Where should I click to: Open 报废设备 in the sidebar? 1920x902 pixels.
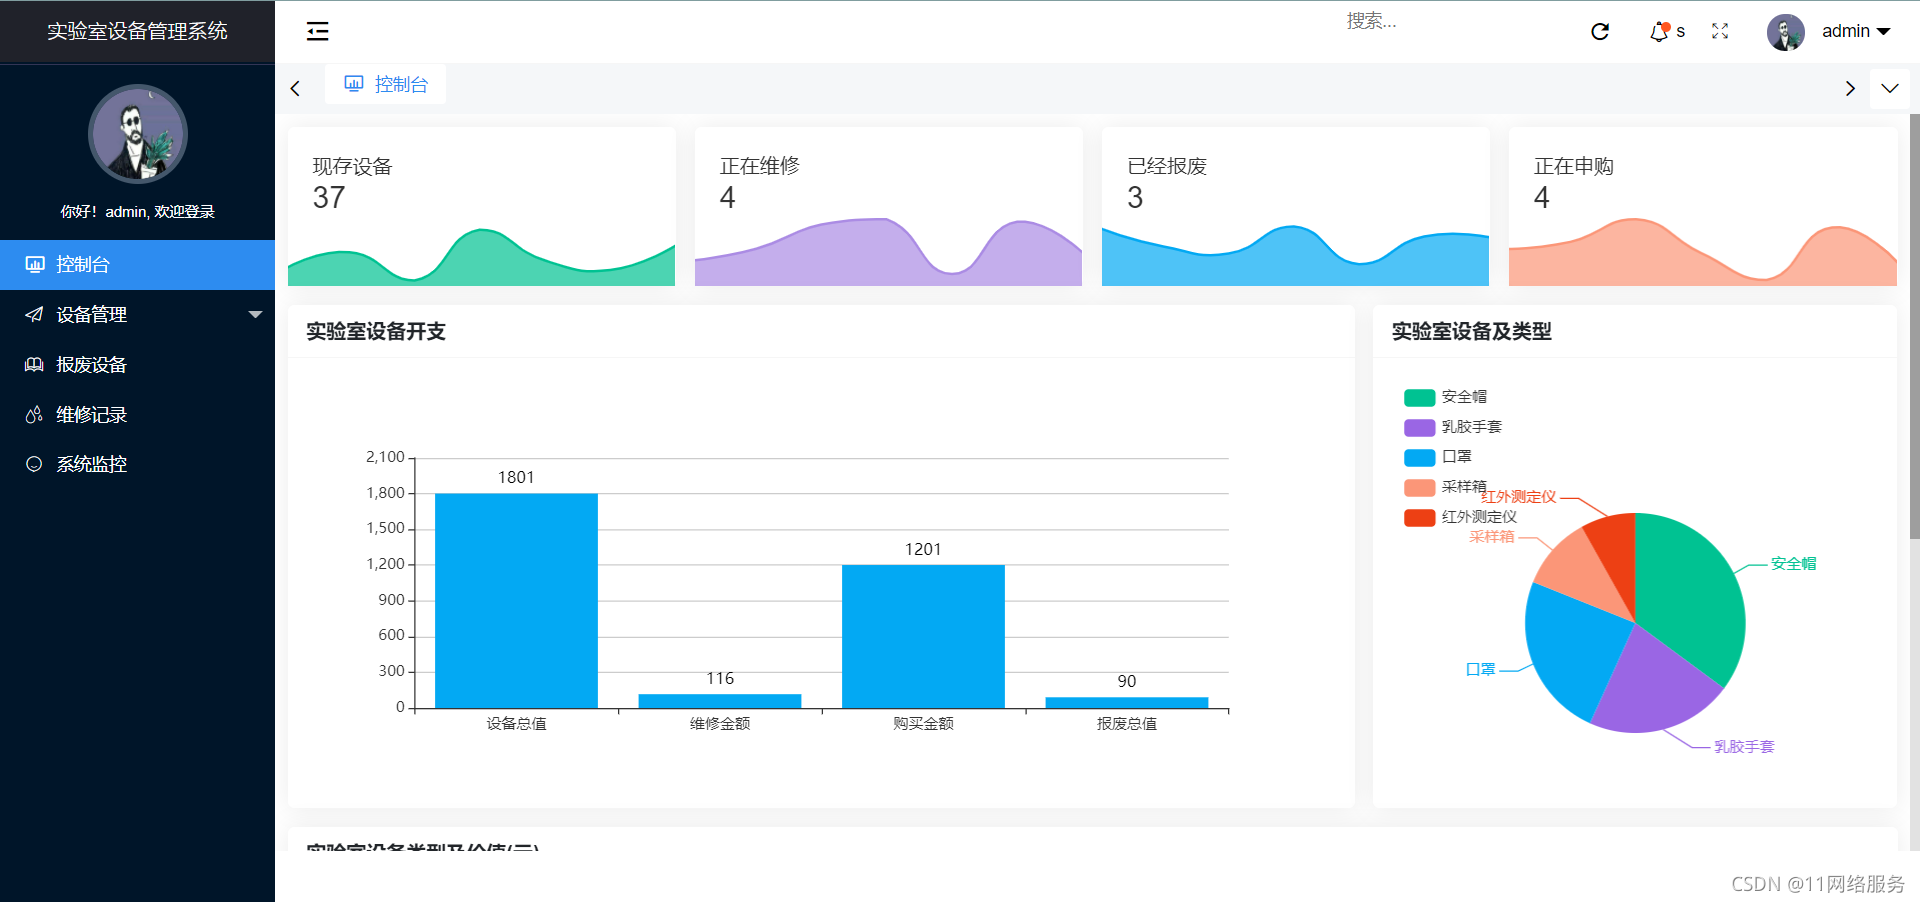pos(137,364)
